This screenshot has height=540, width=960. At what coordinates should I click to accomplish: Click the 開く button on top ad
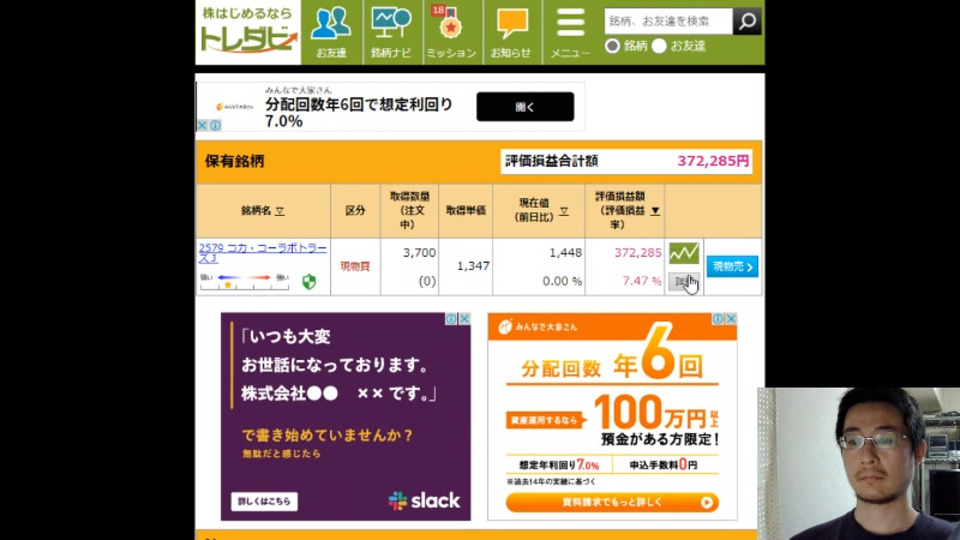coord(525,107)
